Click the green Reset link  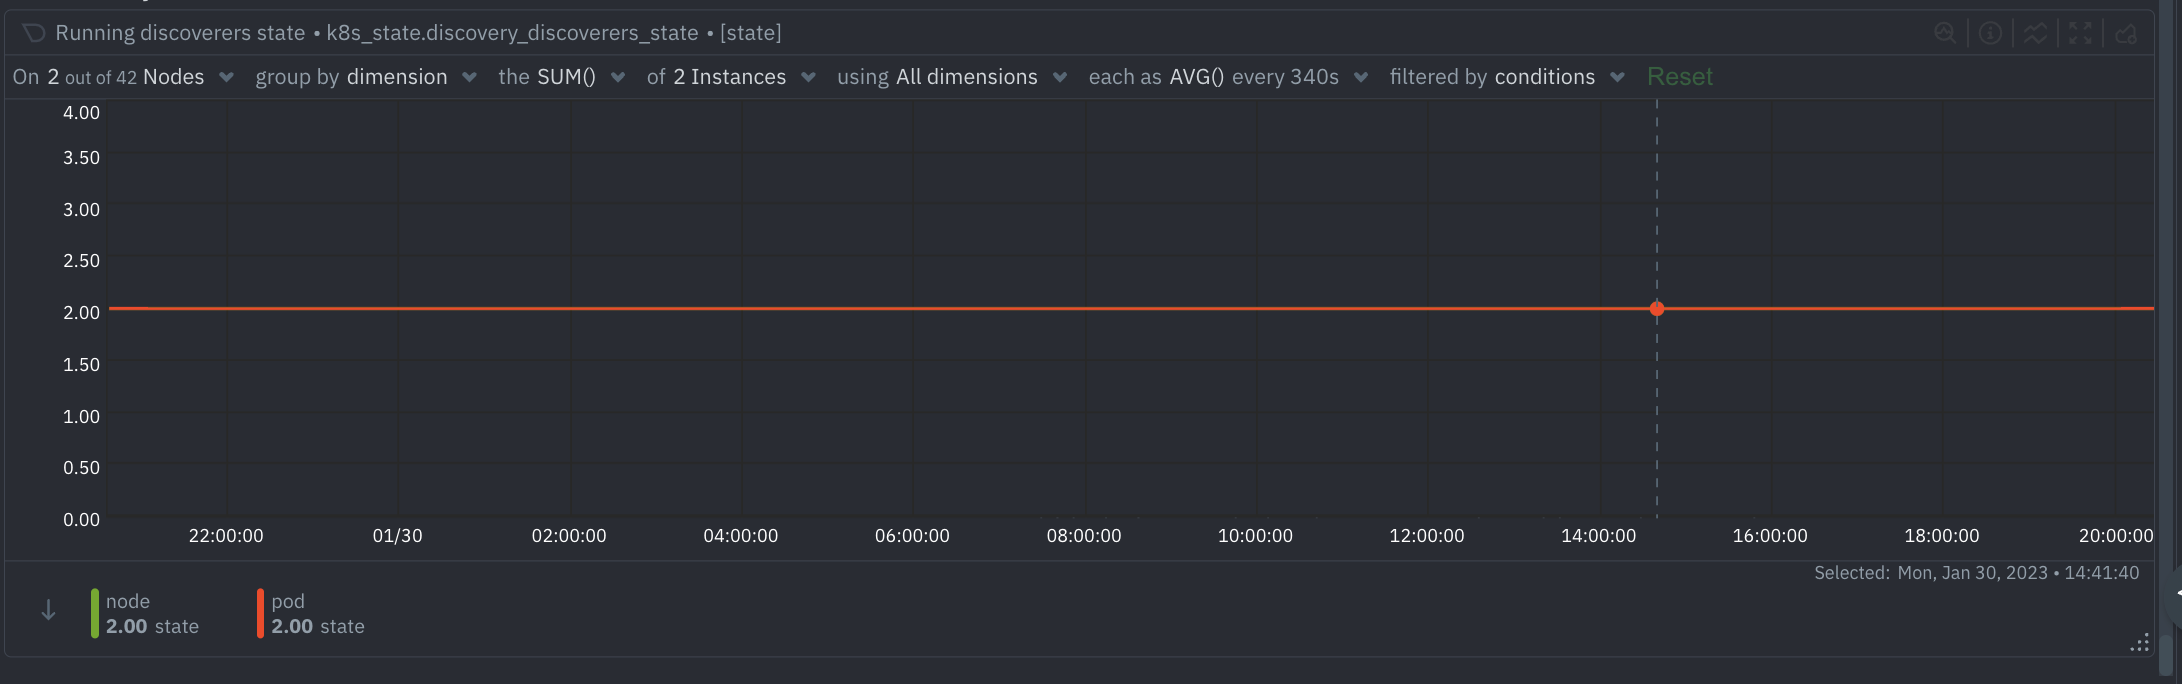(1679, 77)
